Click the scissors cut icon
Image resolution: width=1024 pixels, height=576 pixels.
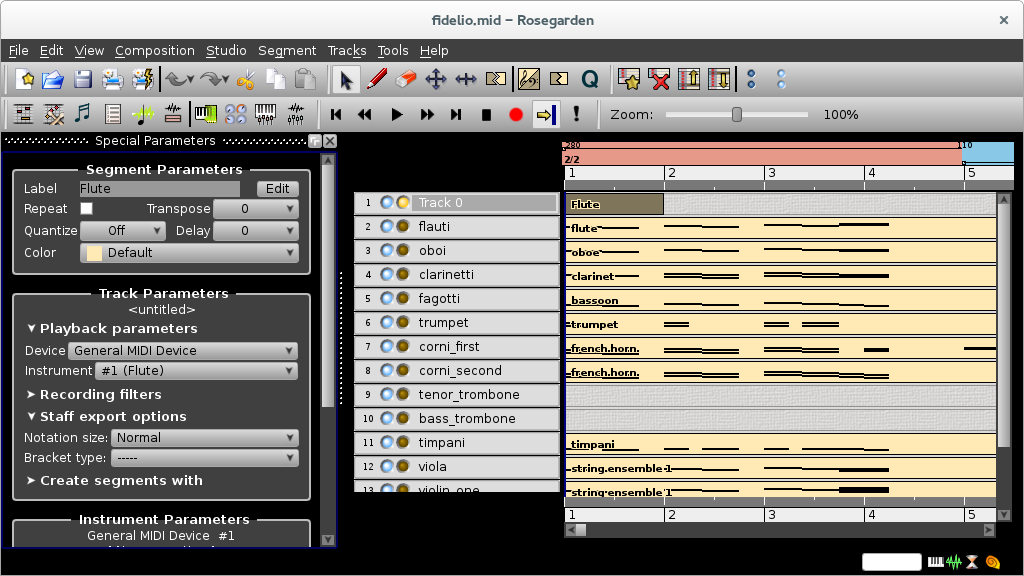coord(246,79)
